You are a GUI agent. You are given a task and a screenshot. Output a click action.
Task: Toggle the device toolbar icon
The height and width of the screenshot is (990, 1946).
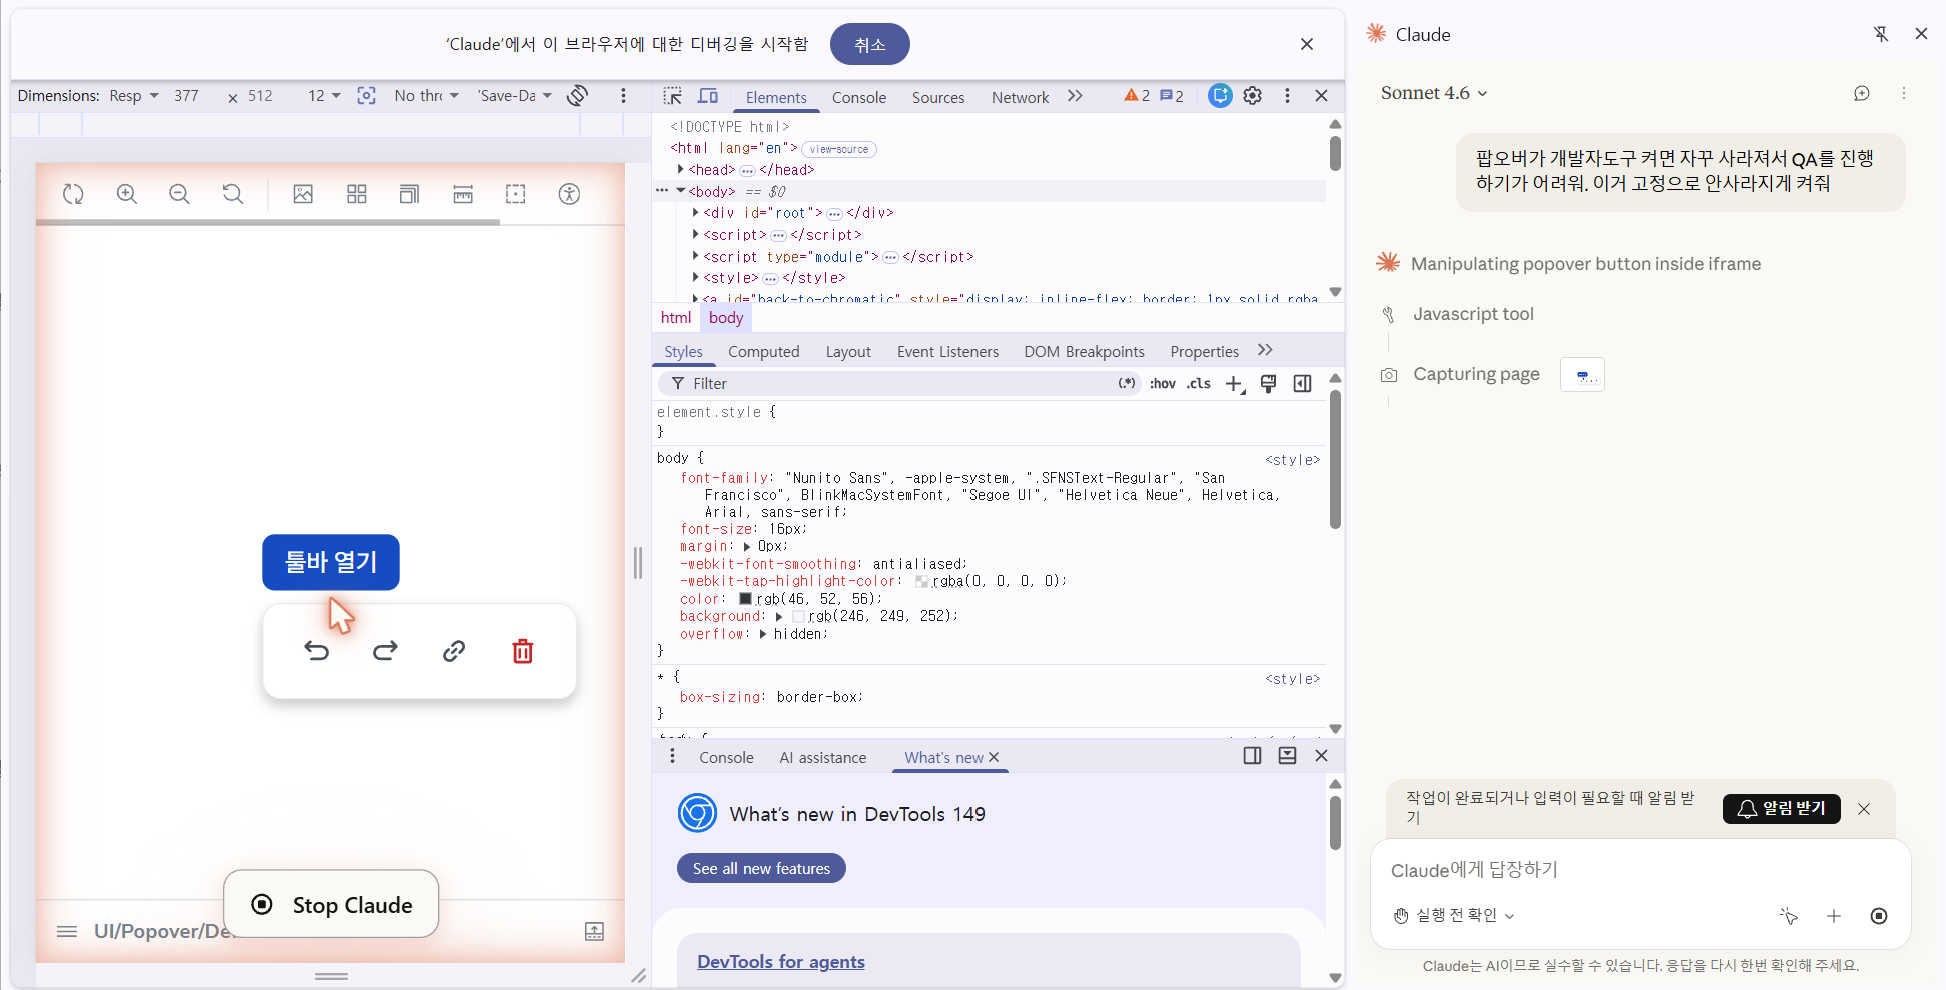tap(708, 96)
